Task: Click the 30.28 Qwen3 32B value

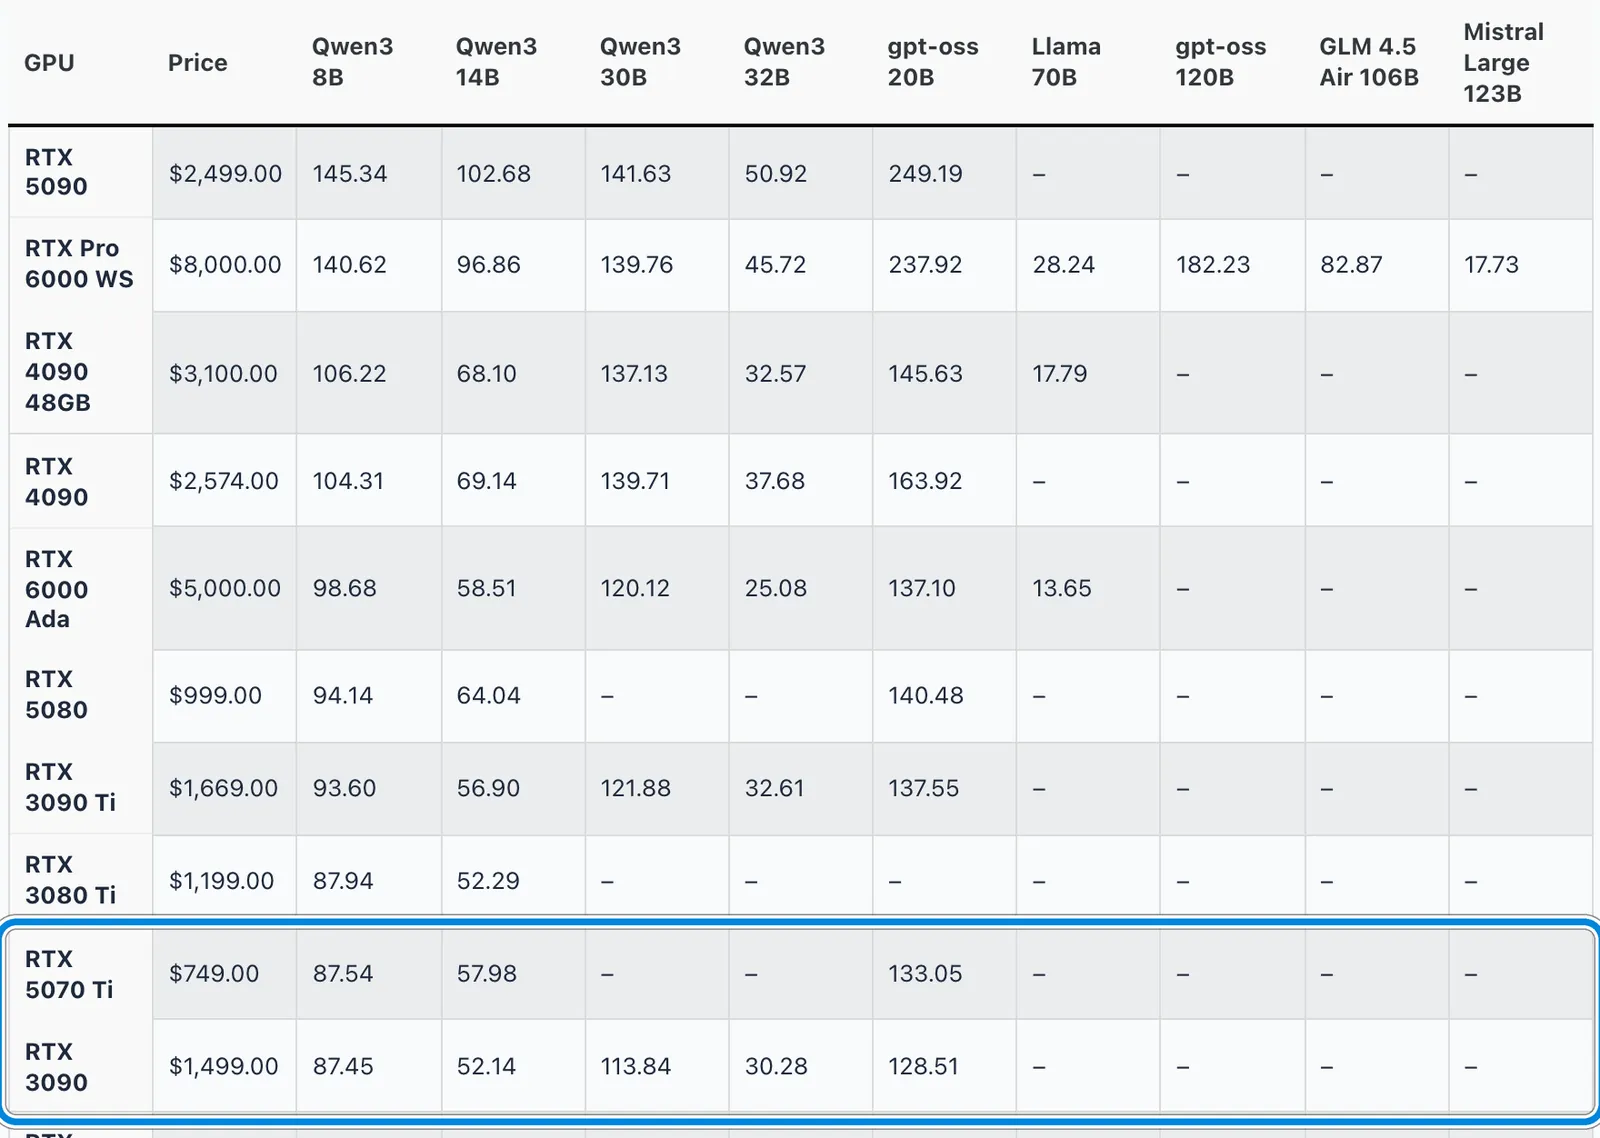Action: pos(776,1066)
